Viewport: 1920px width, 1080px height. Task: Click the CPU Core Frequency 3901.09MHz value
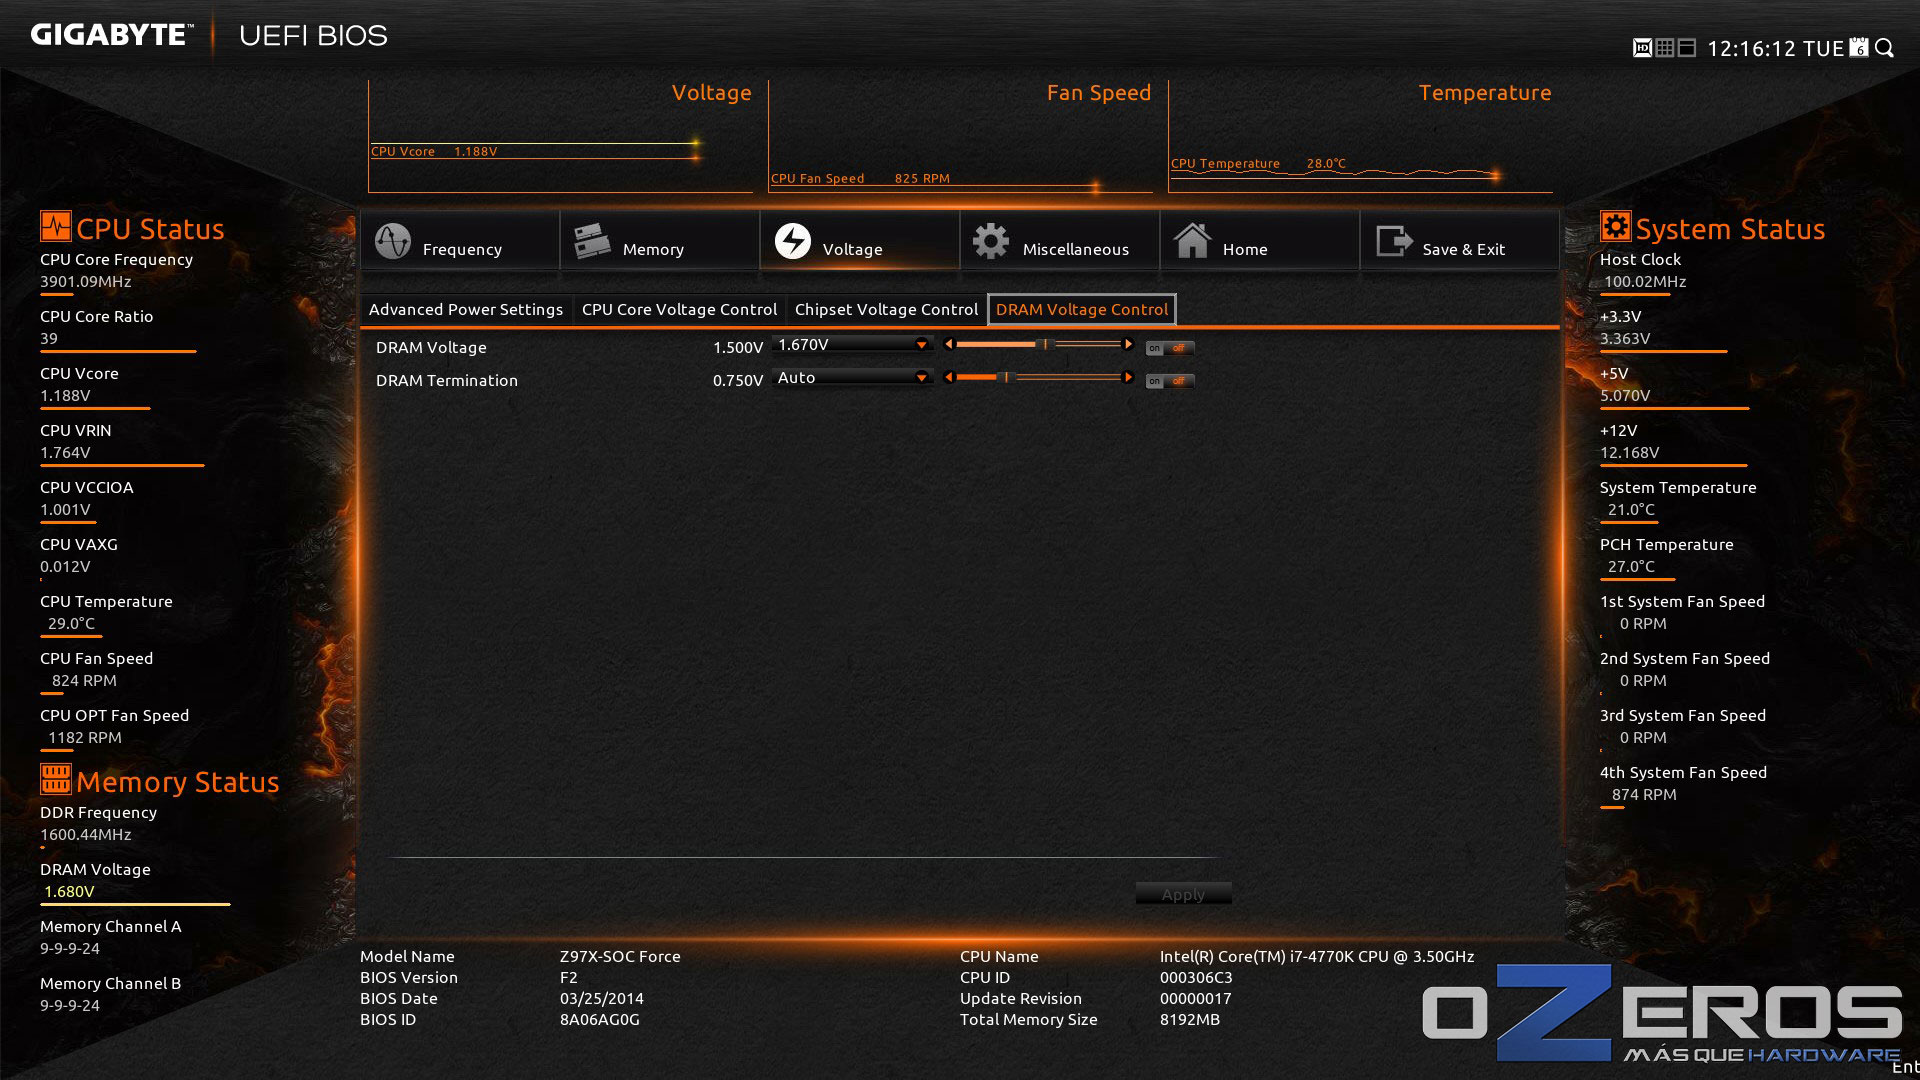click(x=86, y=282)
